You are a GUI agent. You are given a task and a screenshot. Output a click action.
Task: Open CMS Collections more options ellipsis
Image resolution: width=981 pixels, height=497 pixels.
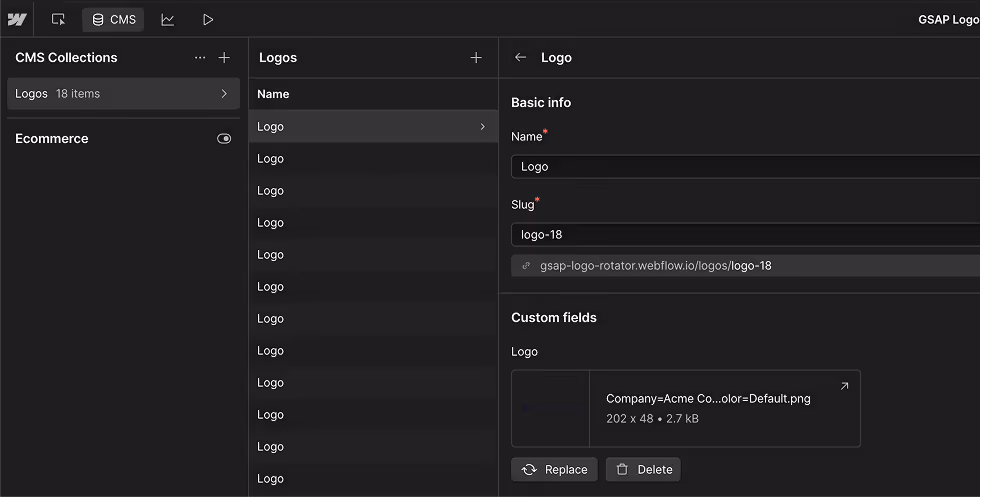tap(200, 58)
